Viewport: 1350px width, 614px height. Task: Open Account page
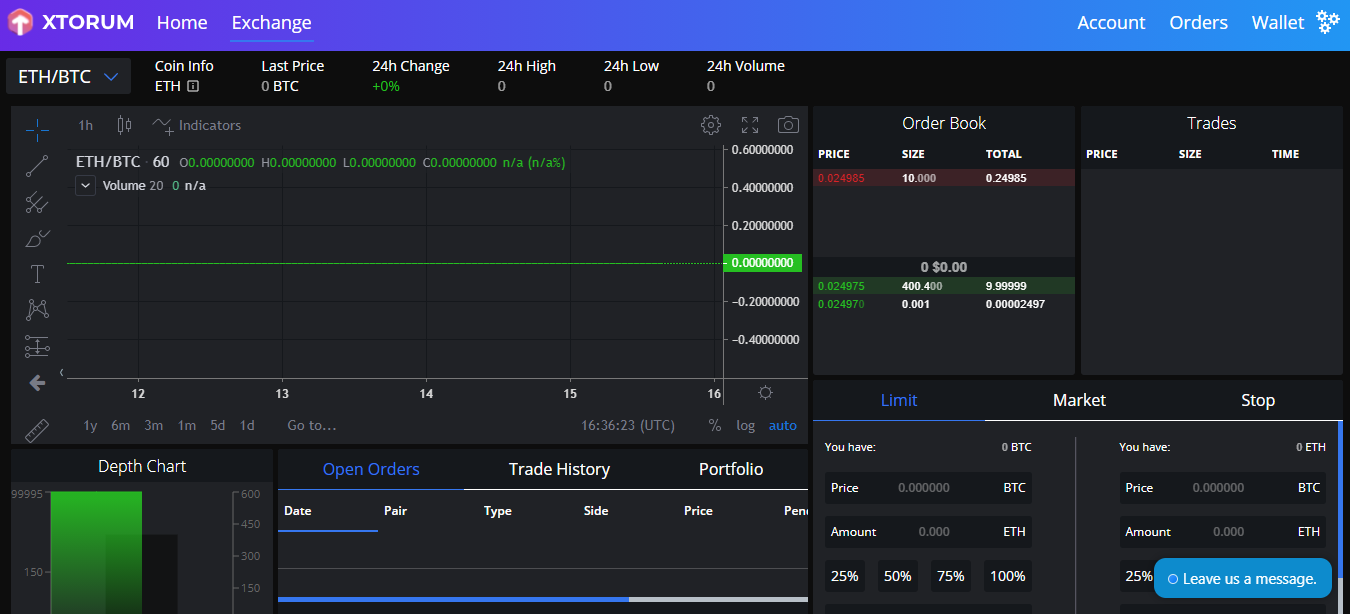pos(1111,22)
